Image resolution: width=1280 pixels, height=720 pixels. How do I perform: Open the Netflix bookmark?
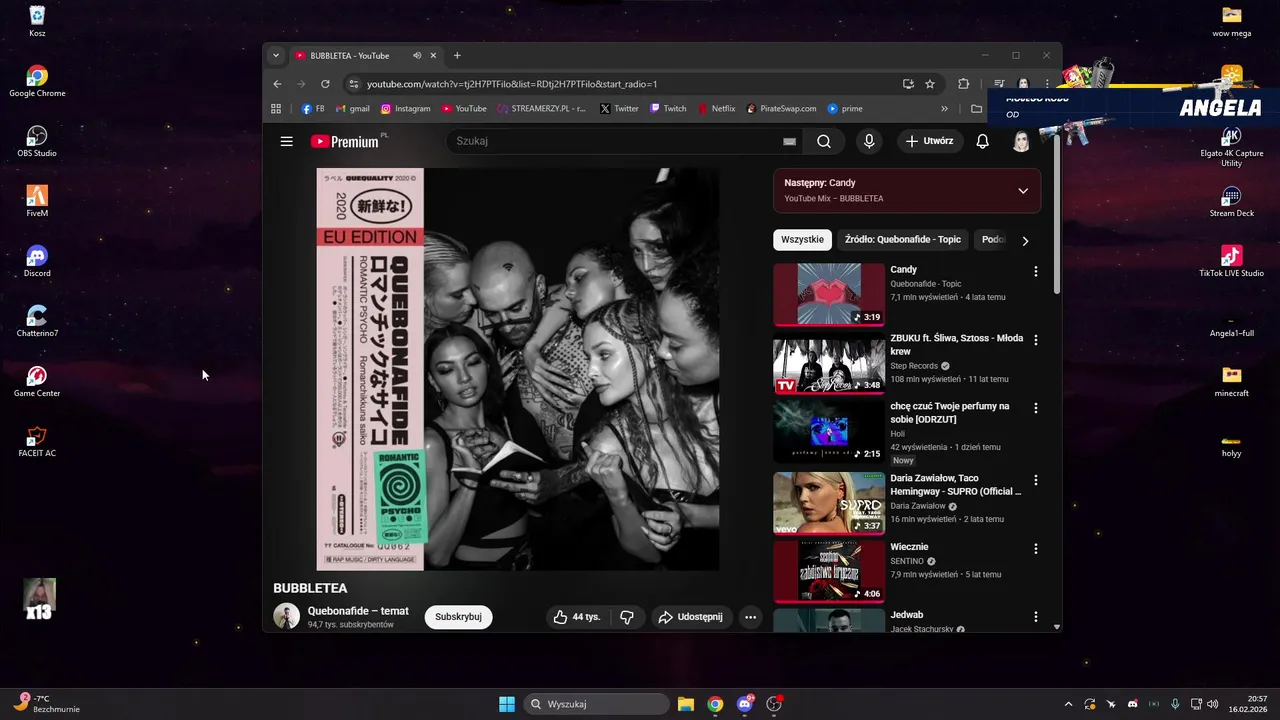715,108
